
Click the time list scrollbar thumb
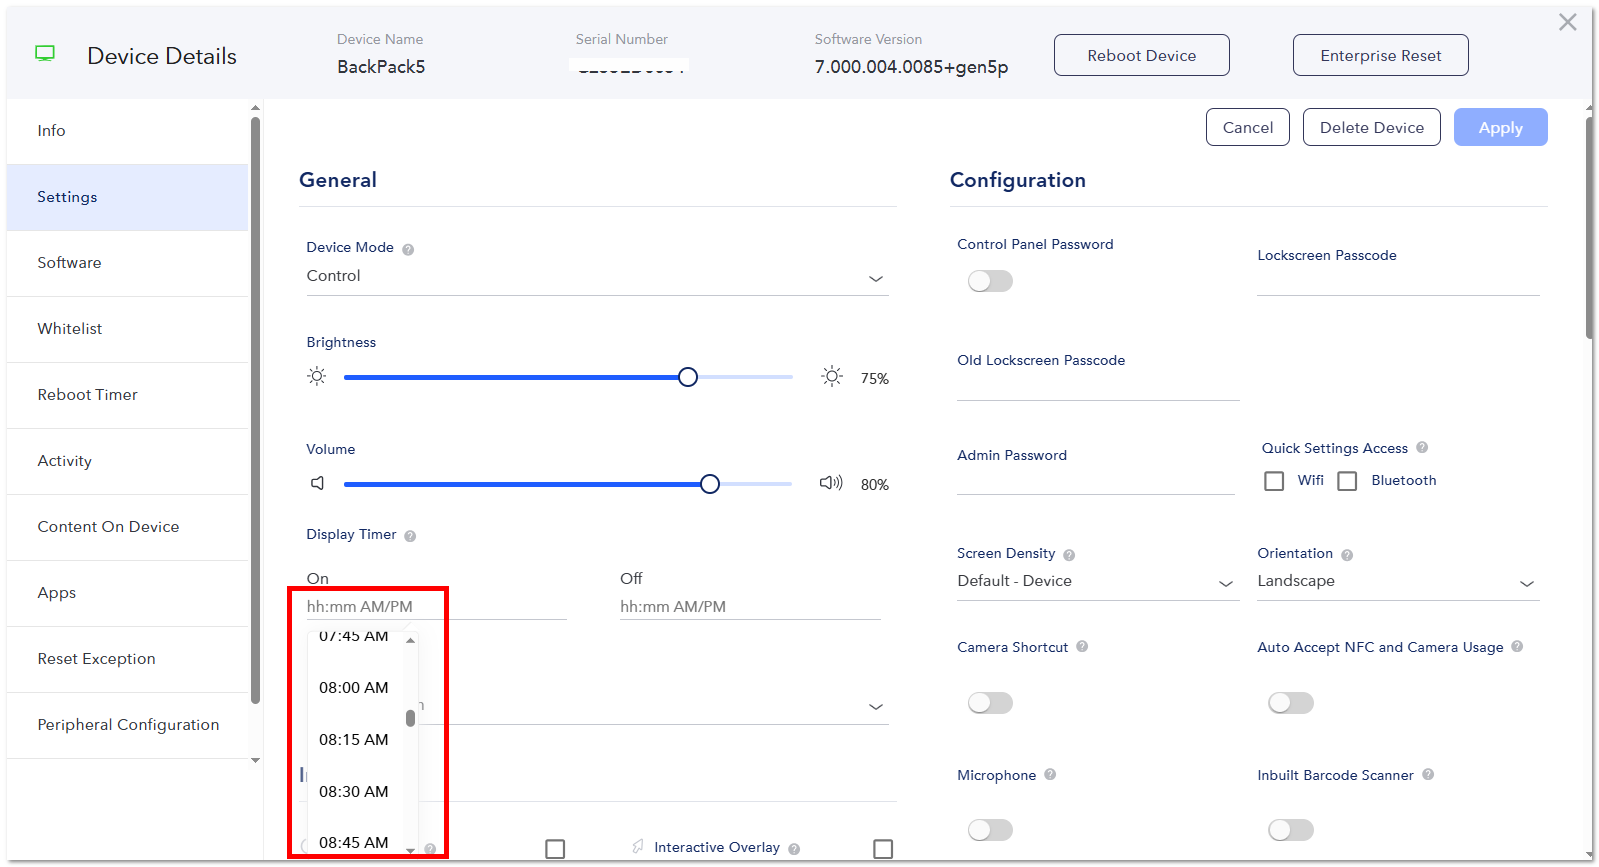[x=410, y=718]
